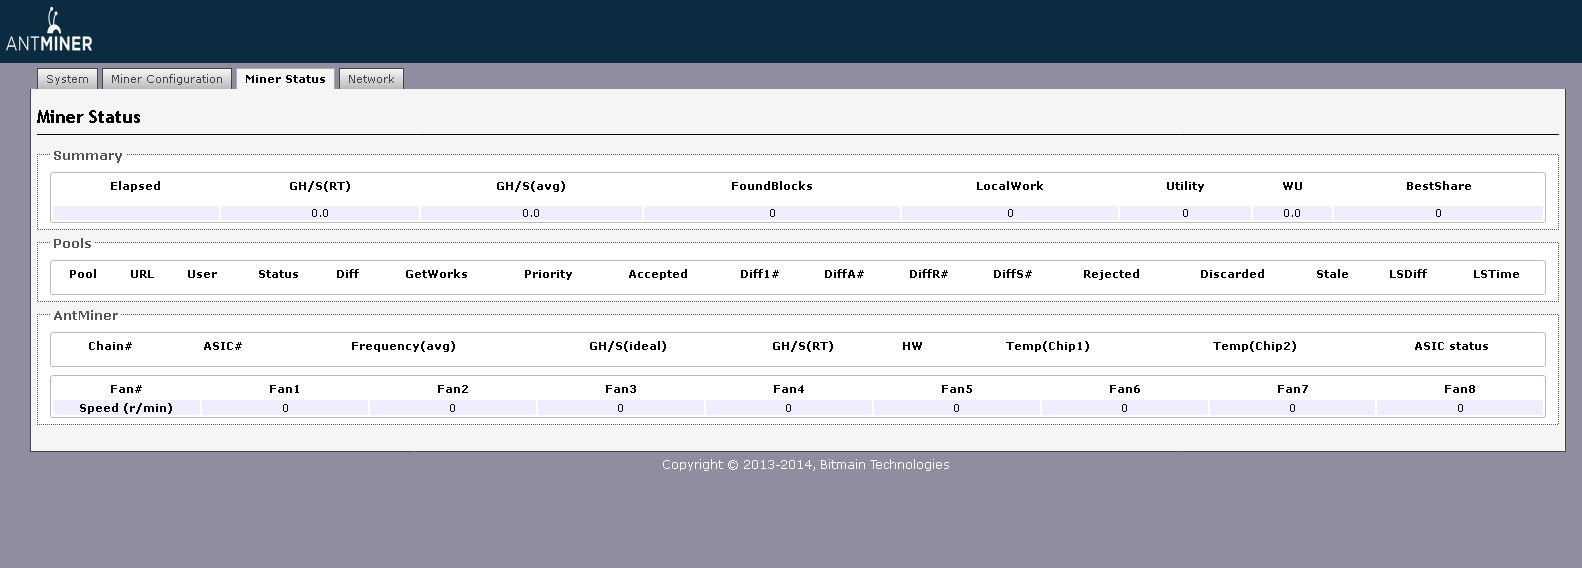Switch to the Miner Configuration tab
Viewport: 1582px width, 568px height.
coord(167,79)
